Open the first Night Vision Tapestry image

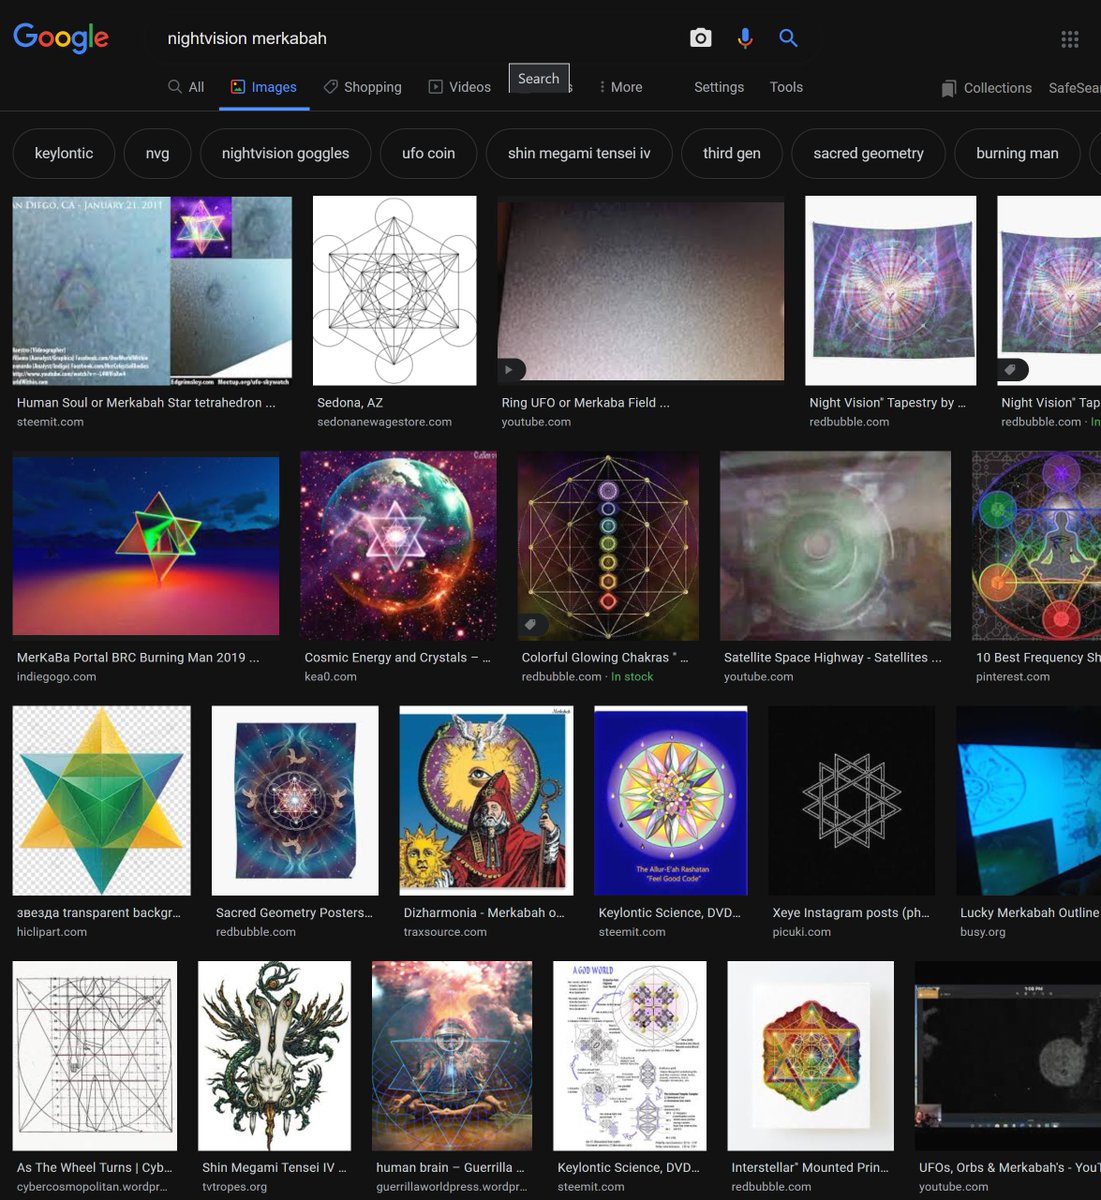pyautogui.click(x=890, y=290)
